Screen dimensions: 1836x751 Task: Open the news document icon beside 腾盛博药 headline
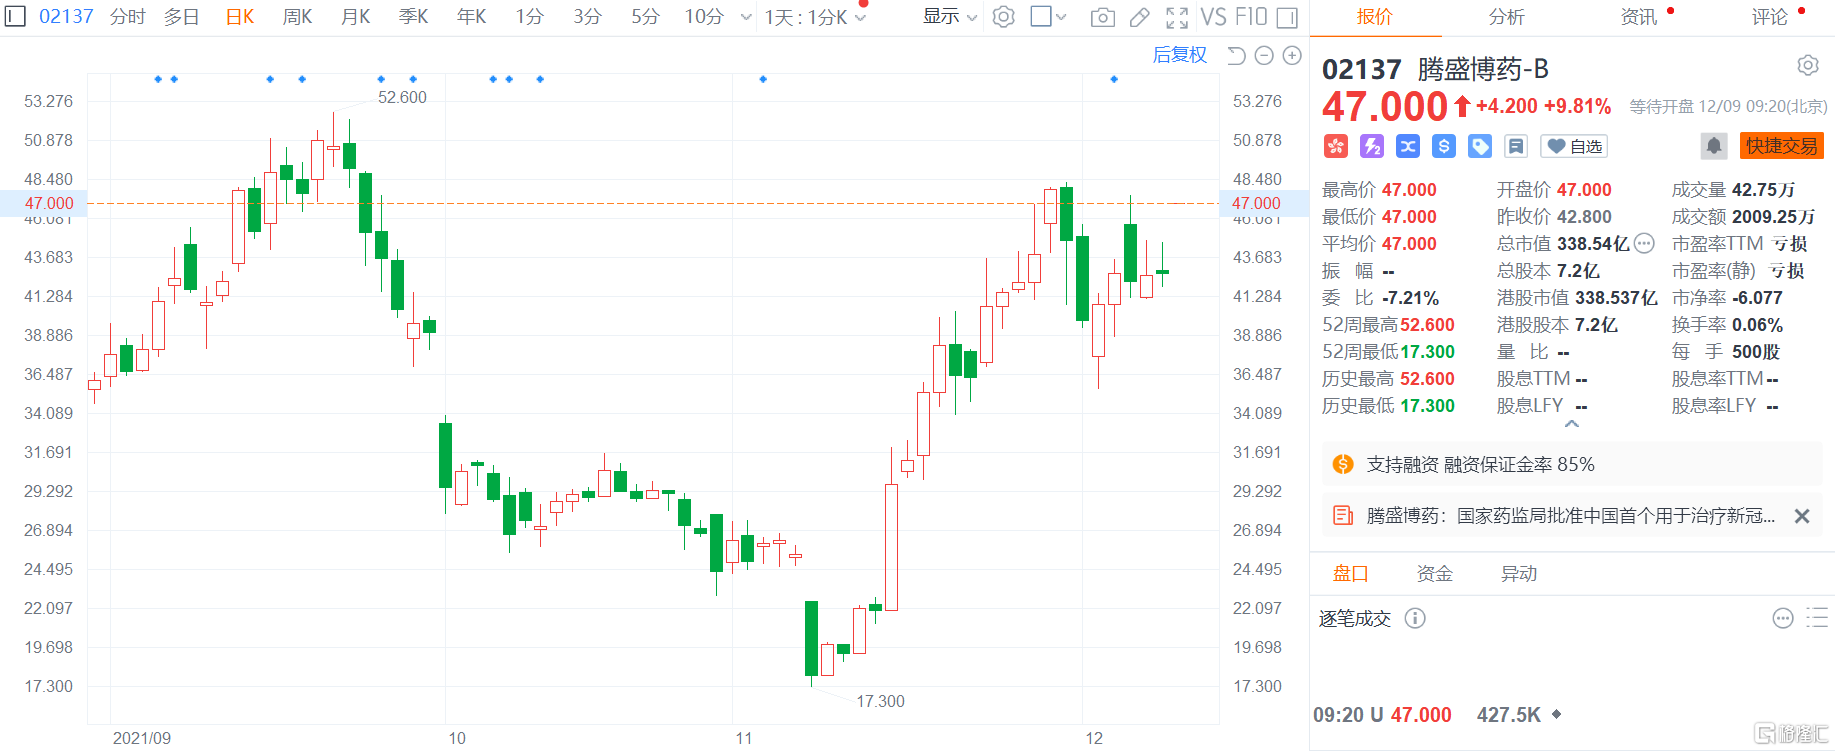click(x=1343, y=516)
